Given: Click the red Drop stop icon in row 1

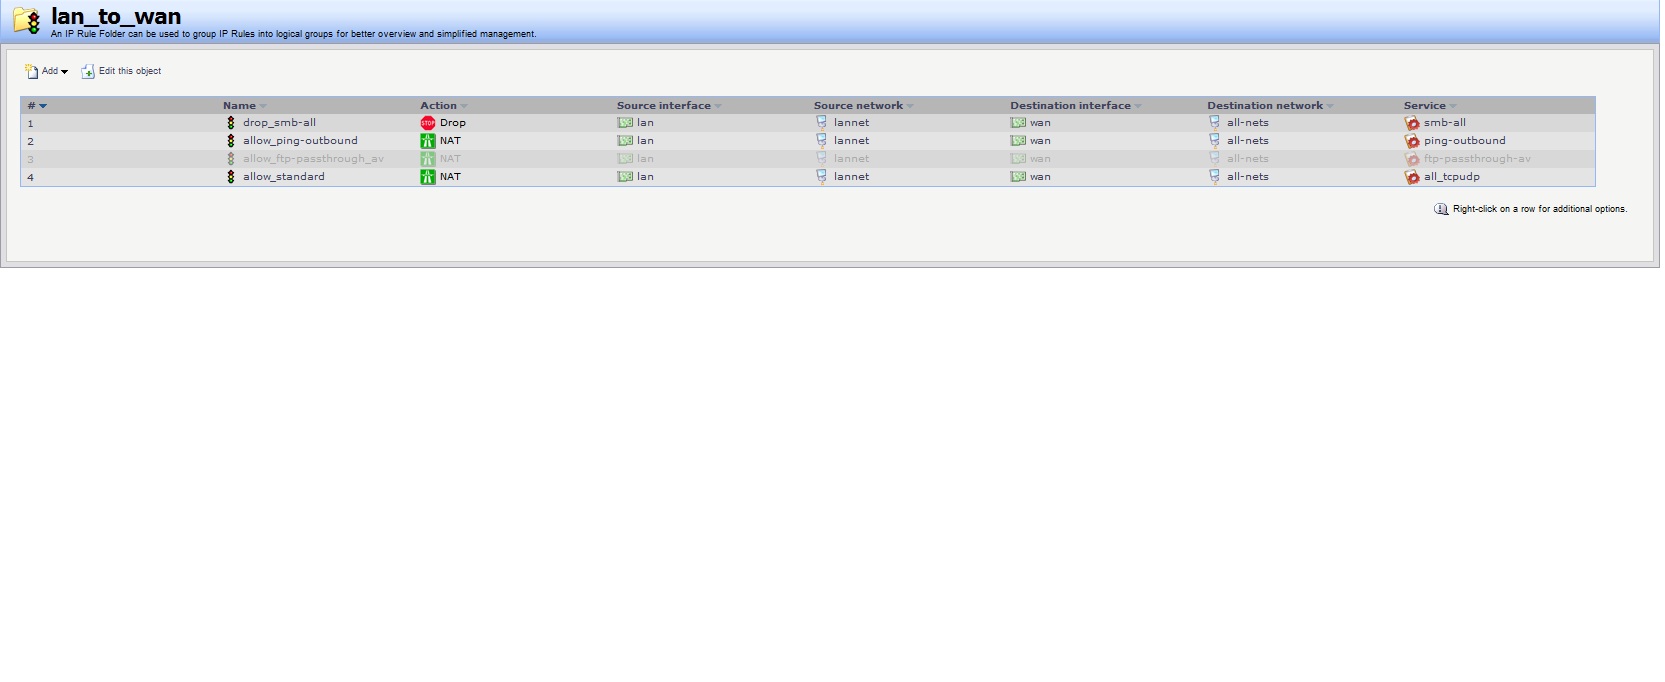Looking at the screenshot, I should pos(428,123).
